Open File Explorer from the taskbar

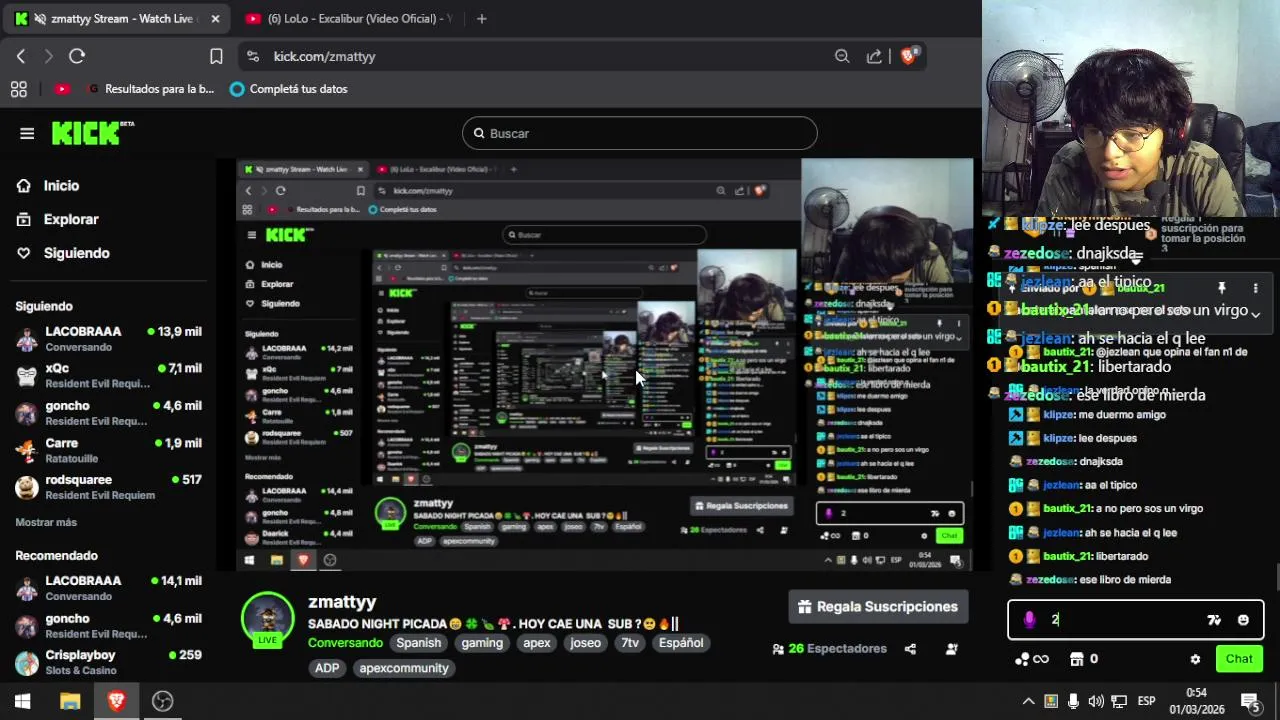(70, 701)
